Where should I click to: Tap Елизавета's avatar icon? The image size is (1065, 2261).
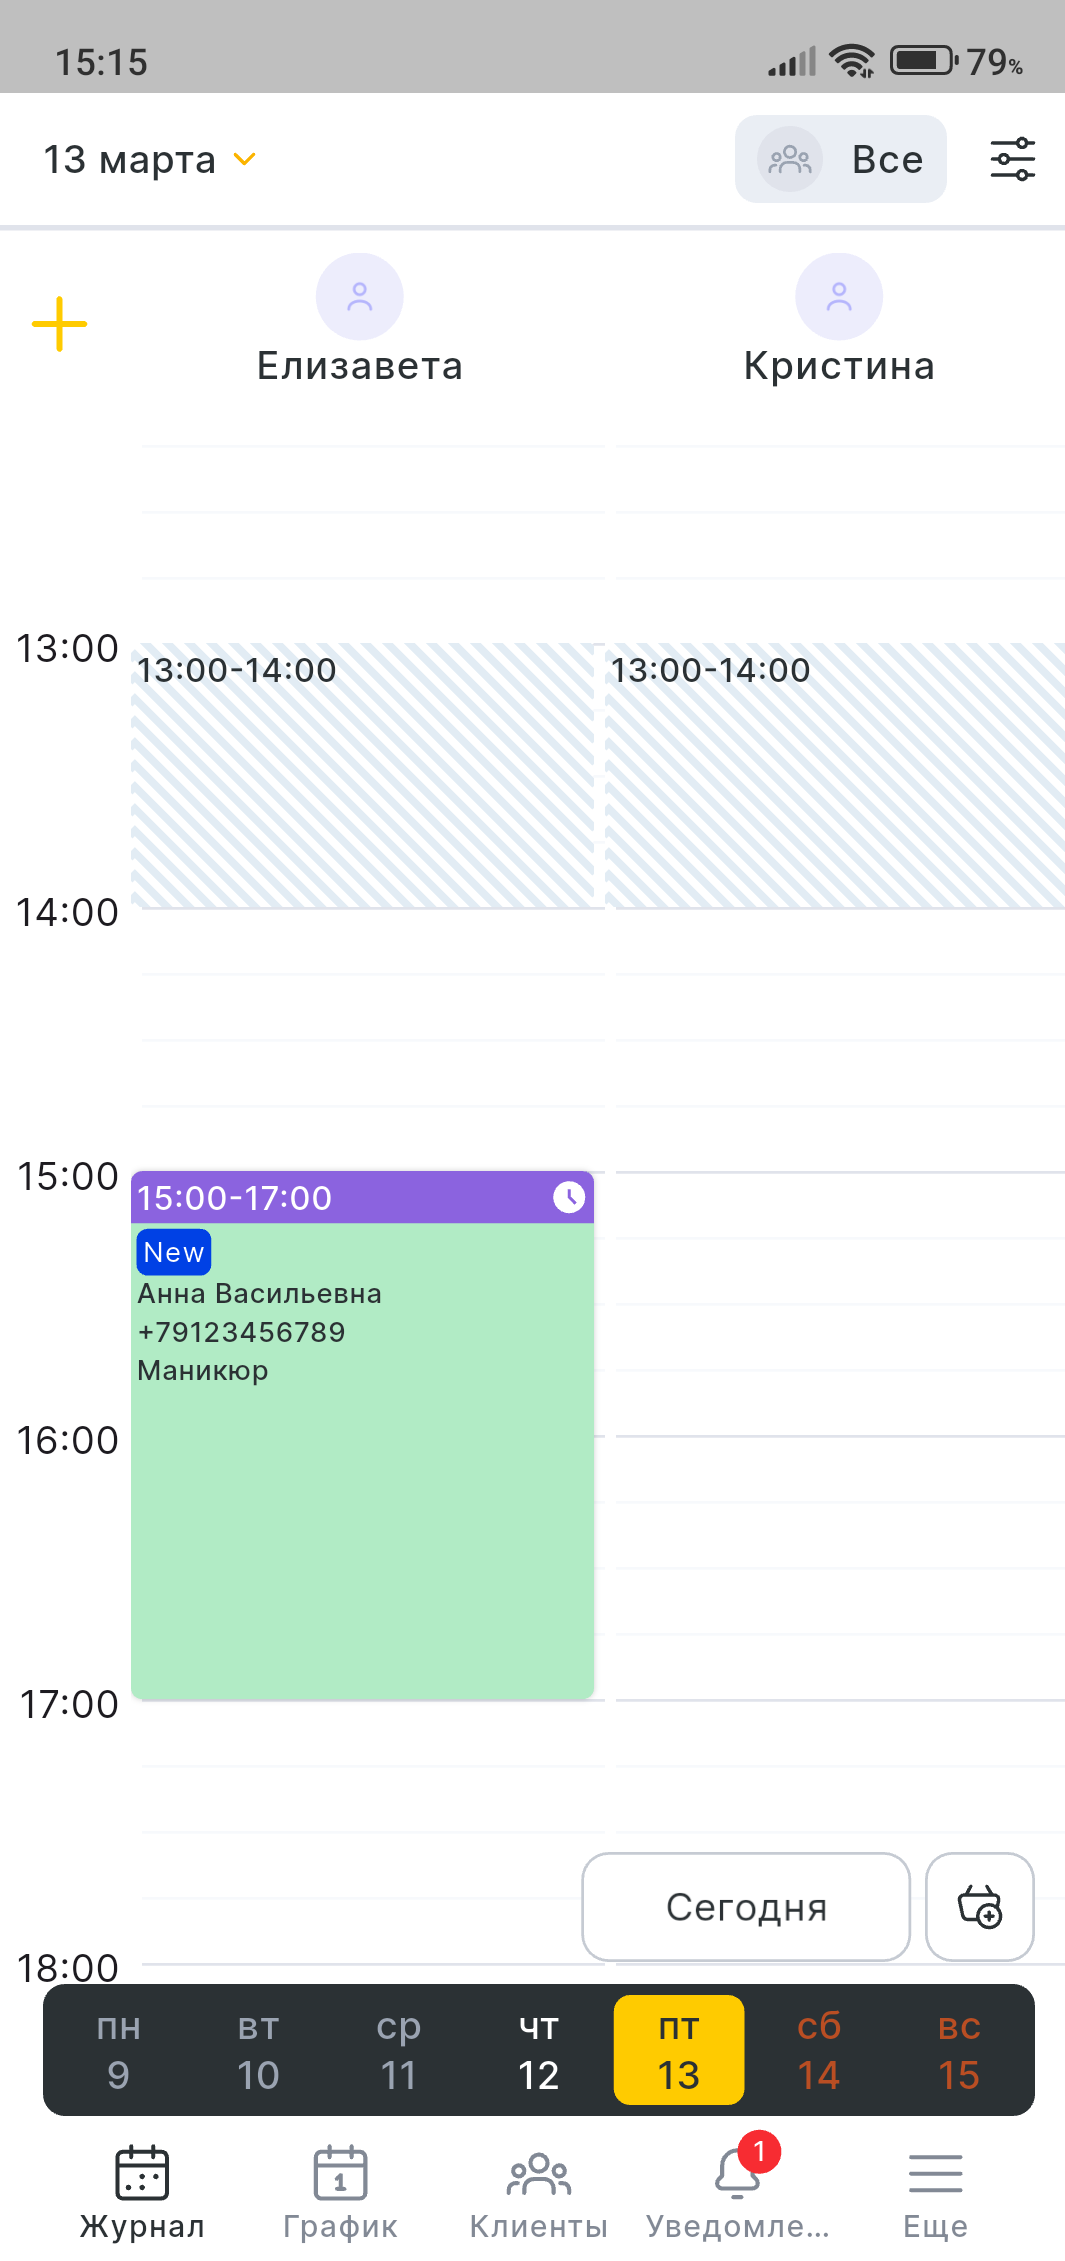tap(360, 297)
